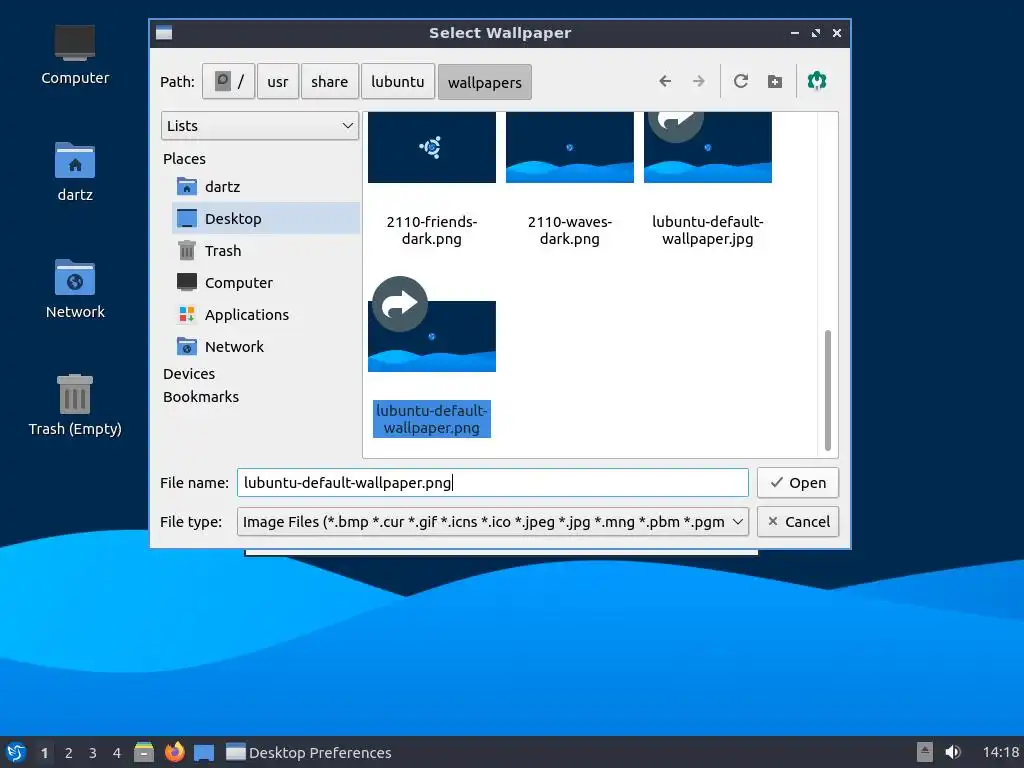Click the root path button
Viewport: 1024px width, 768px height.
(229, 82)
